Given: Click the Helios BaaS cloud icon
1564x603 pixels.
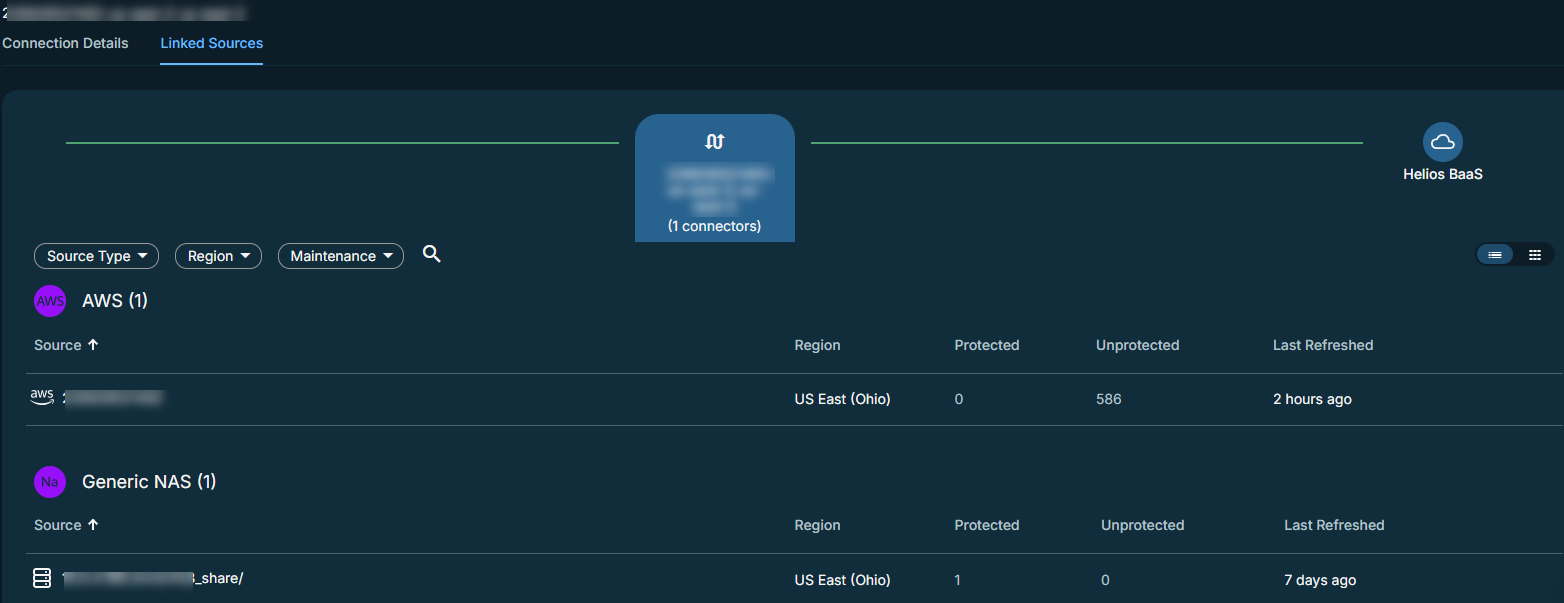Looking at the screenshot, I should click(x=1443, y=142).
